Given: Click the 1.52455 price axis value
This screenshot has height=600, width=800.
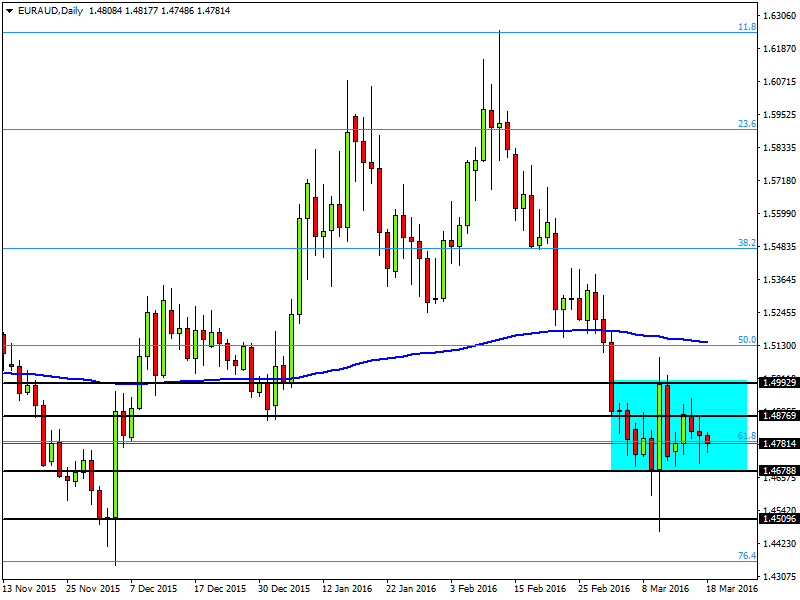Looking at the screenshot, I should pos(779,312).
